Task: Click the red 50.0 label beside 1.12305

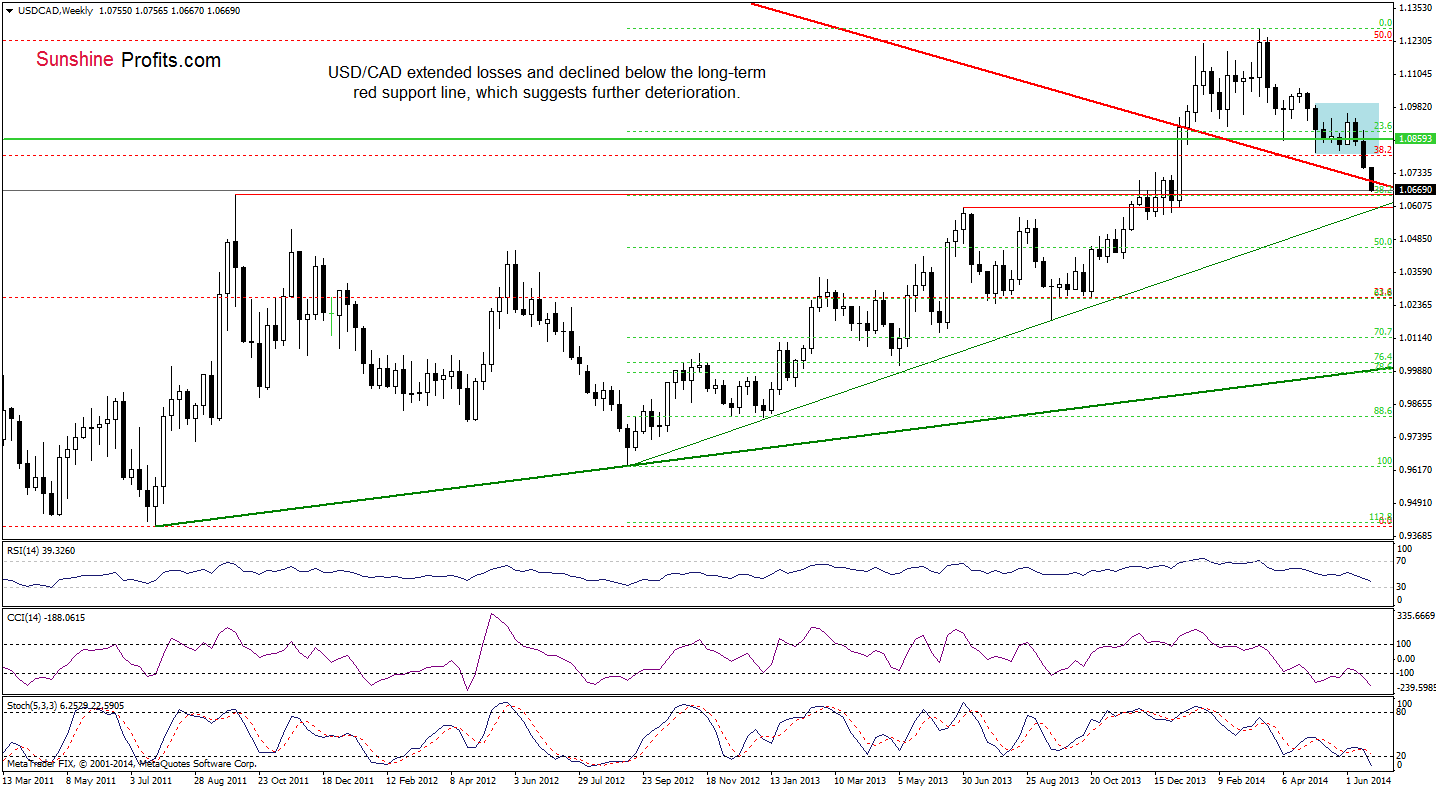Action: coord(1384,35)
